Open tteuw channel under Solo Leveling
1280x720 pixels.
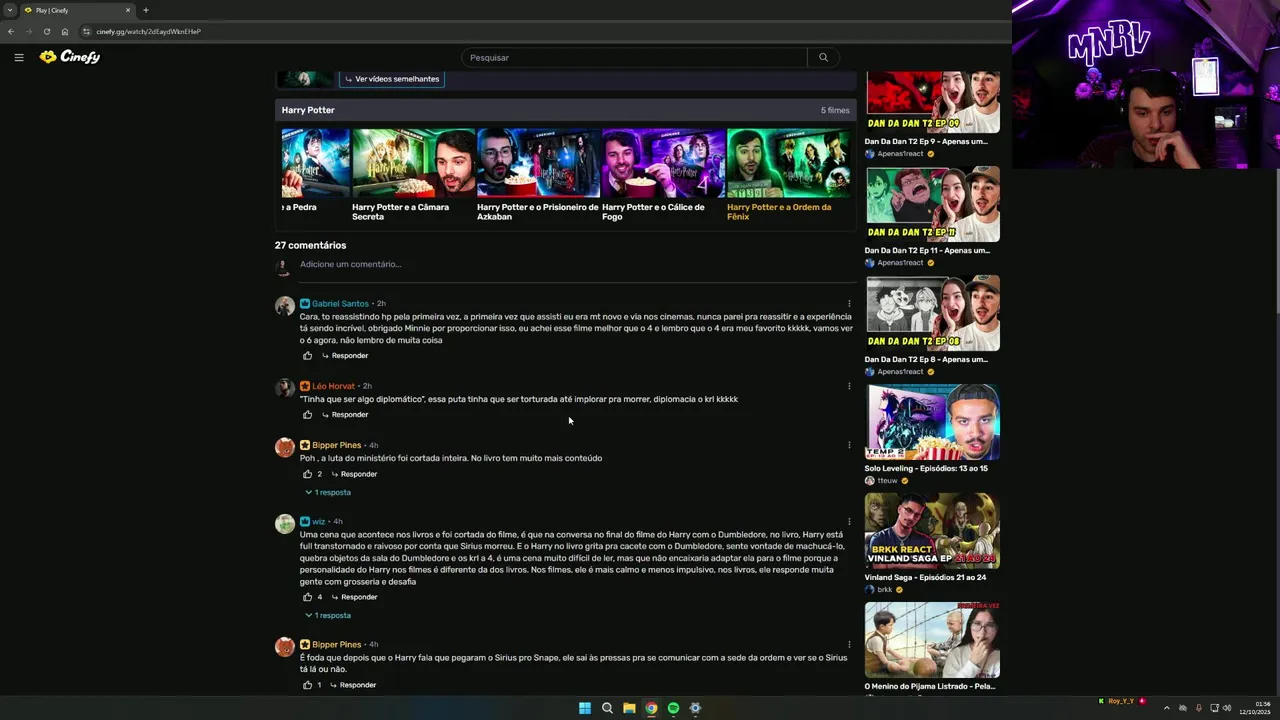pyautogui.click(x=888, y=481)
